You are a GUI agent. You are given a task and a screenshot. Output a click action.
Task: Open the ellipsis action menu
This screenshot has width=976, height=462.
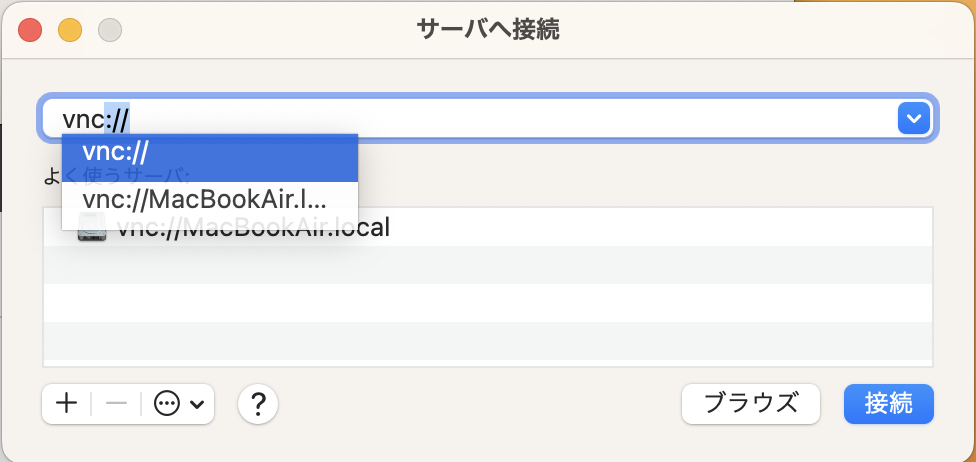(x=167, y=404)
